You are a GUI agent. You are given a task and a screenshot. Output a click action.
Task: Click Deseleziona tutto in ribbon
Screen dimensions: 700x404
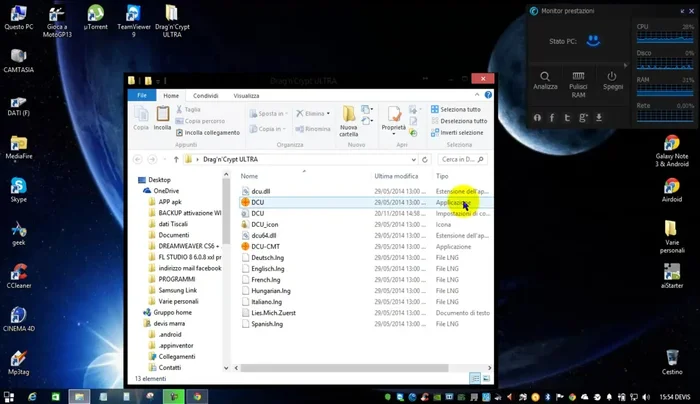click(x=459, y=121)
